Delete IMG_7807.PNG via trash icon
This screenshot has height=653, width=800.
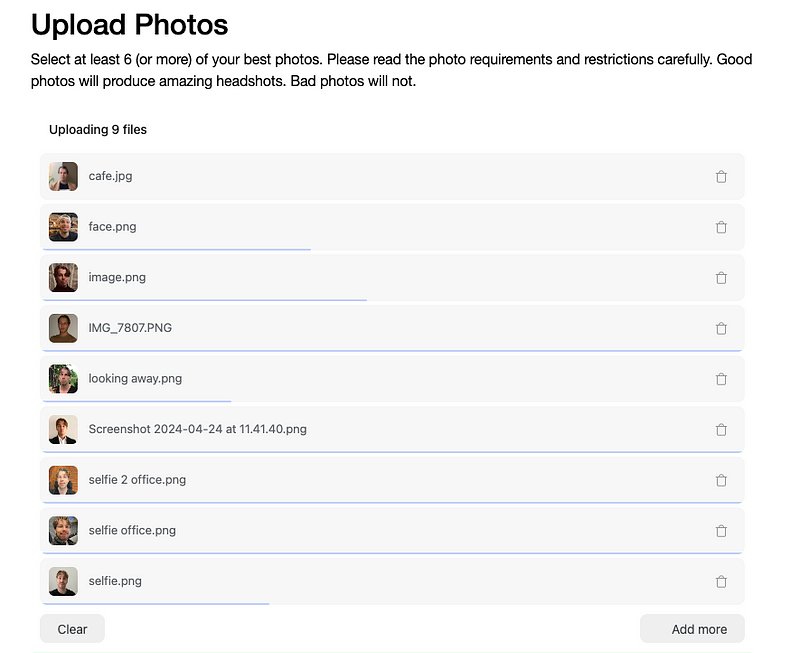coord(721,328)
